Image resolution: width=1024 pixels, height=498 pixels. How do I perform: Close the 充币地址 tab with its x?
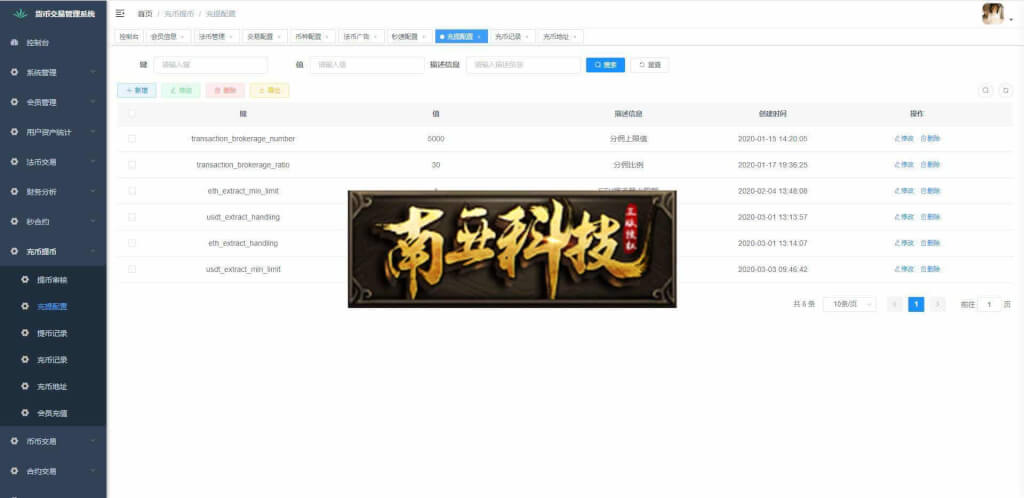tap(575, 37)
